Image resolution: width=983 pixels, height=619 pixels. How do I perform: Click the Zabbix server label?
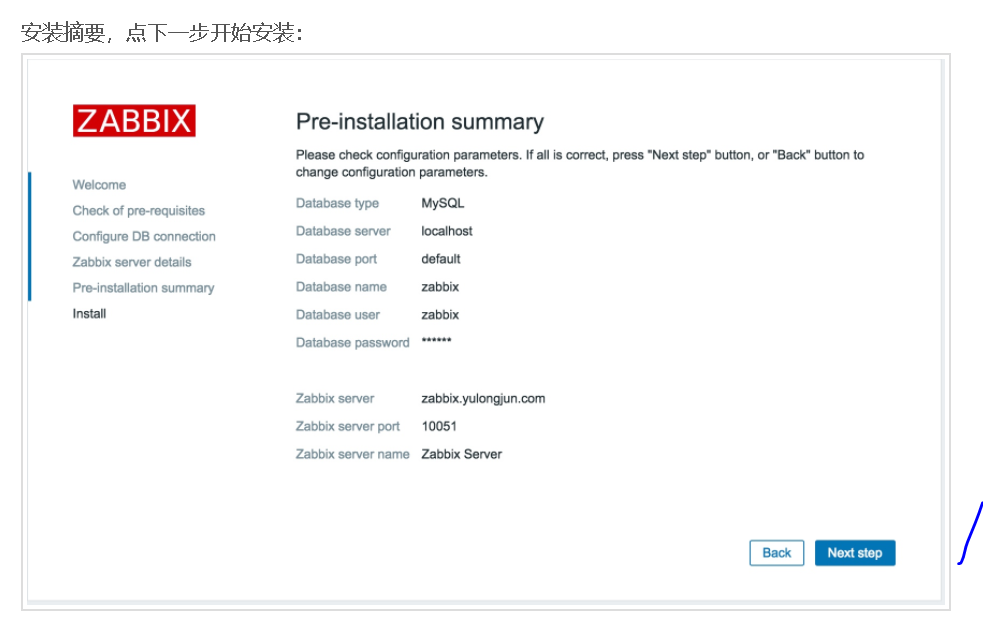pos(335,398)
